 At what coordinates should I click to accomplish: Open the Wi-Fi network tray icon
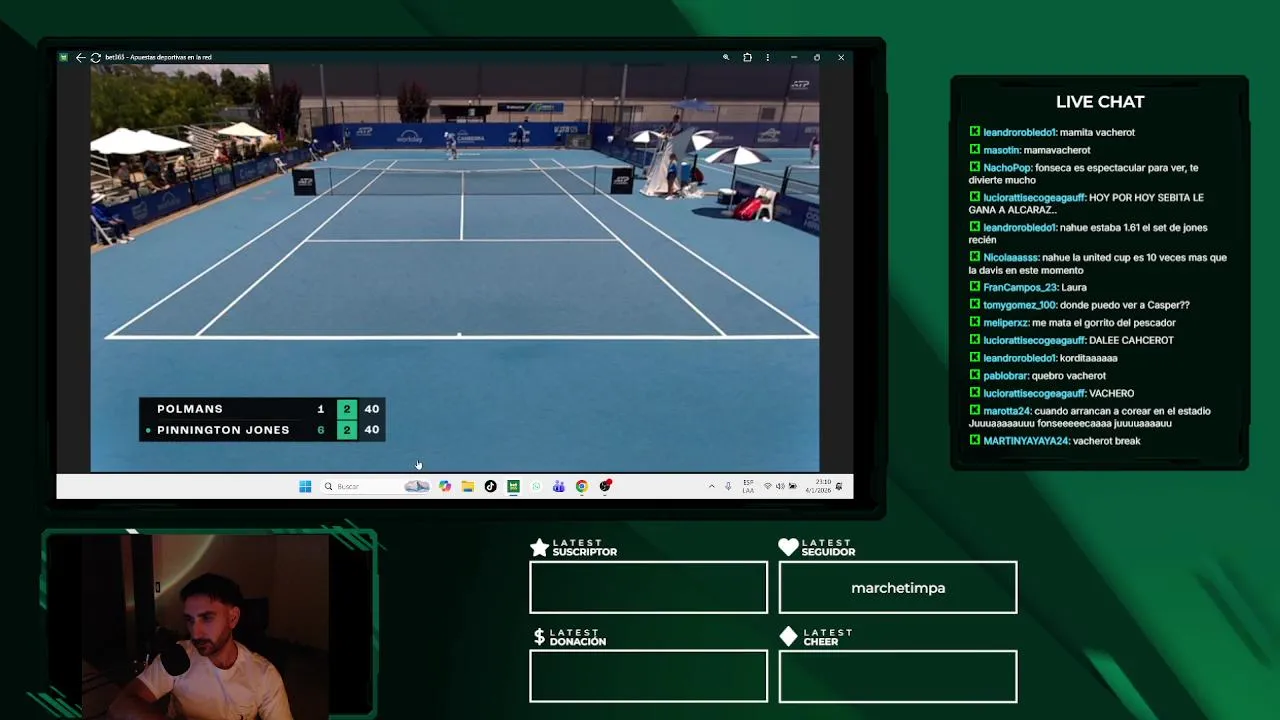tap(768, 486)
